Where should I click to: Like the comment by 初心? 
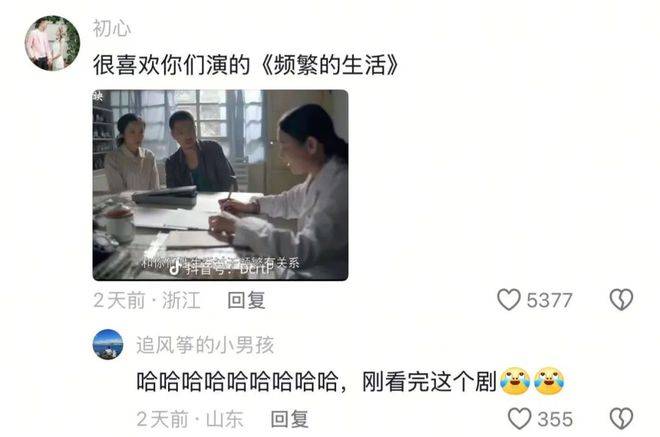509,299
